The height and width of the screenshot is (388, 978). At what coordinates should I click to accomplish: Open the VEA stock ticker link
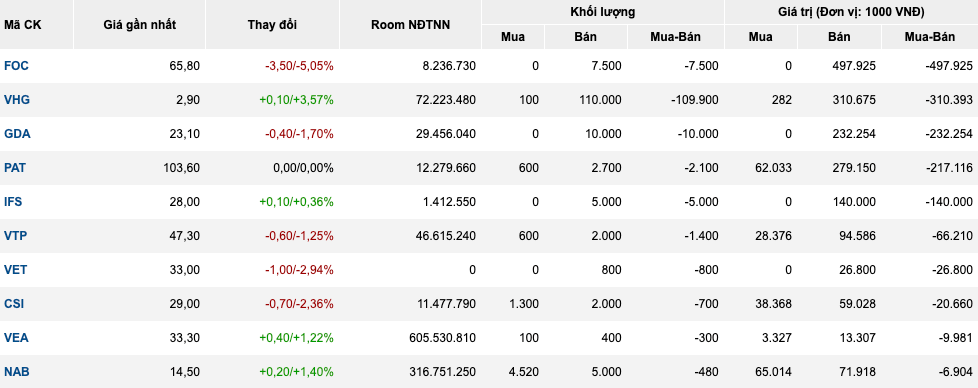tap(16, 338)
